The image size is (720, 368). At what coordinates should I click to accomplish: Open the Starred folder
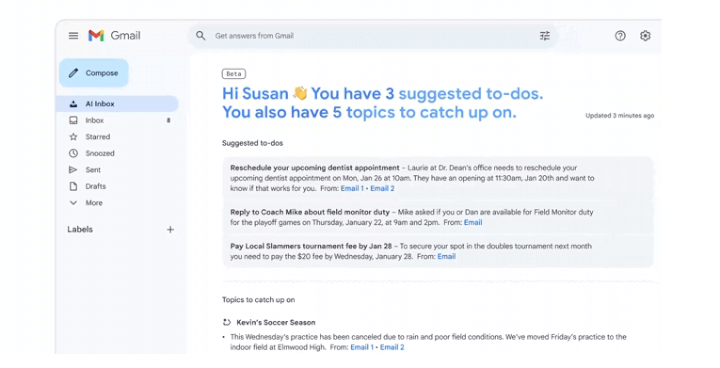click(117, 137)
